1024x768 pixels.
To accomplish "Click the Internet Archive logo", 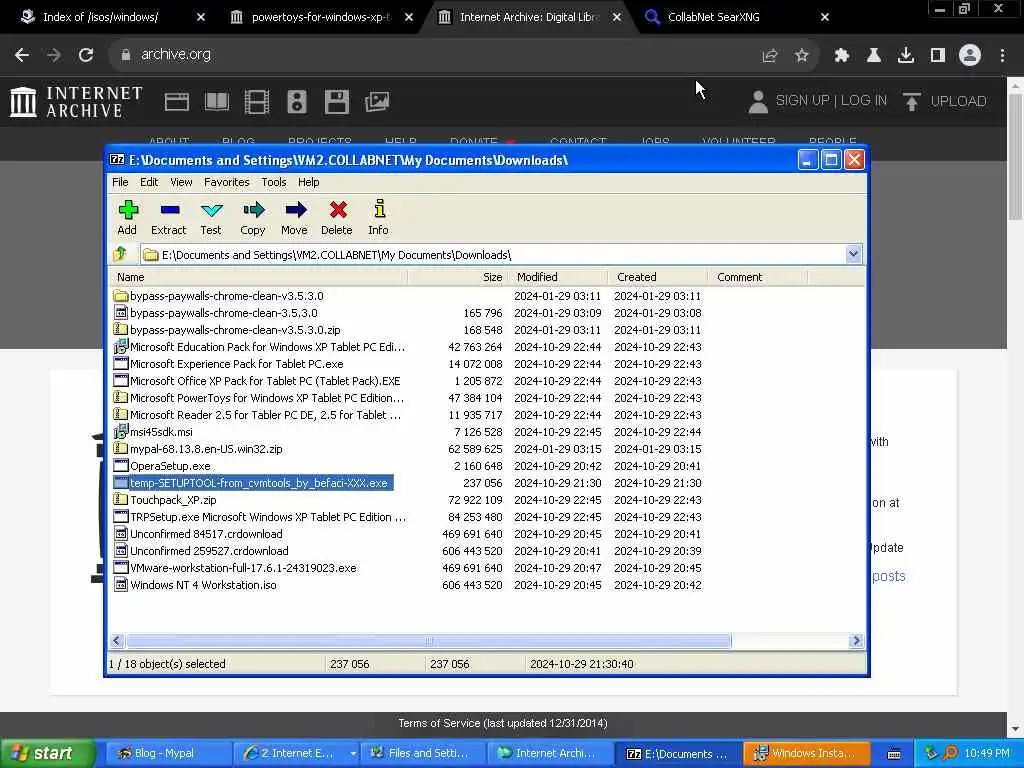I will pyautogui.click(x=76, y=102).
